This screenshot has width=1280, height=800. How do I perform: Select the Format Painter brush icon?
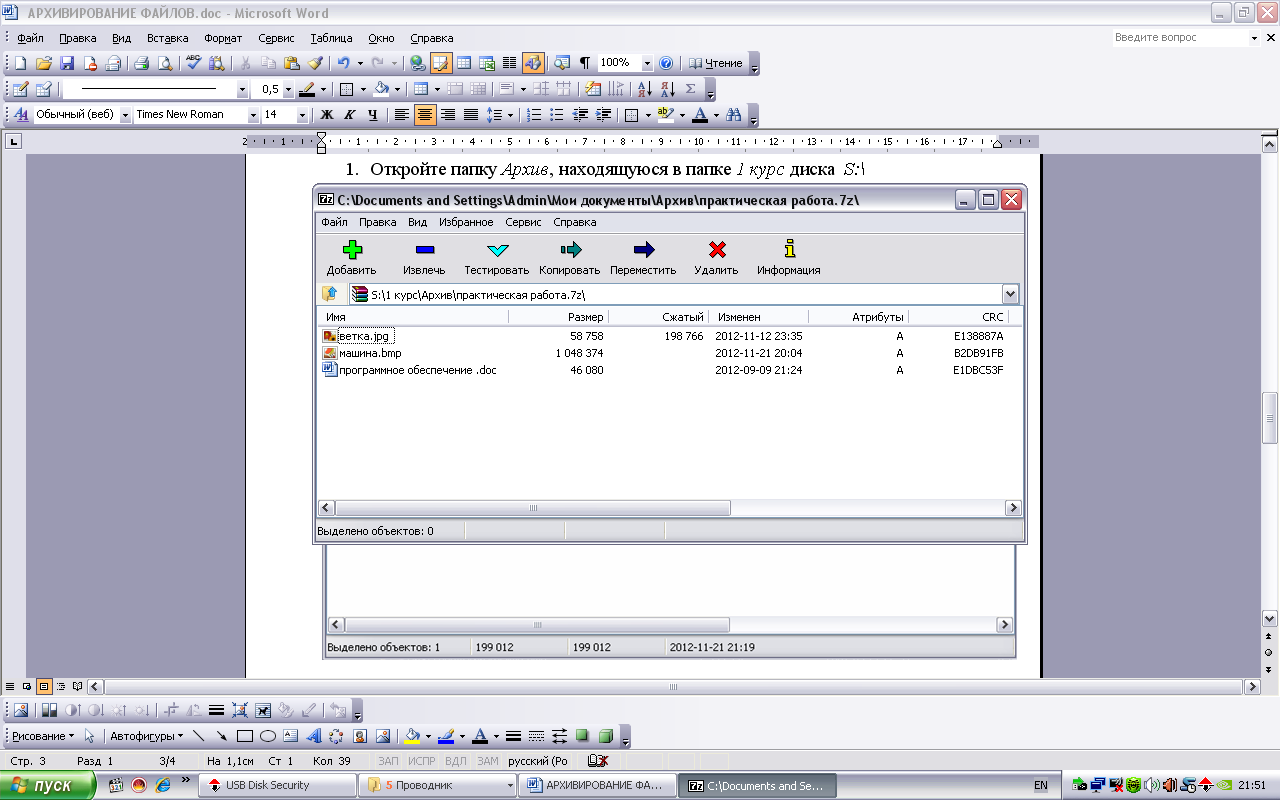click(314, 63)
